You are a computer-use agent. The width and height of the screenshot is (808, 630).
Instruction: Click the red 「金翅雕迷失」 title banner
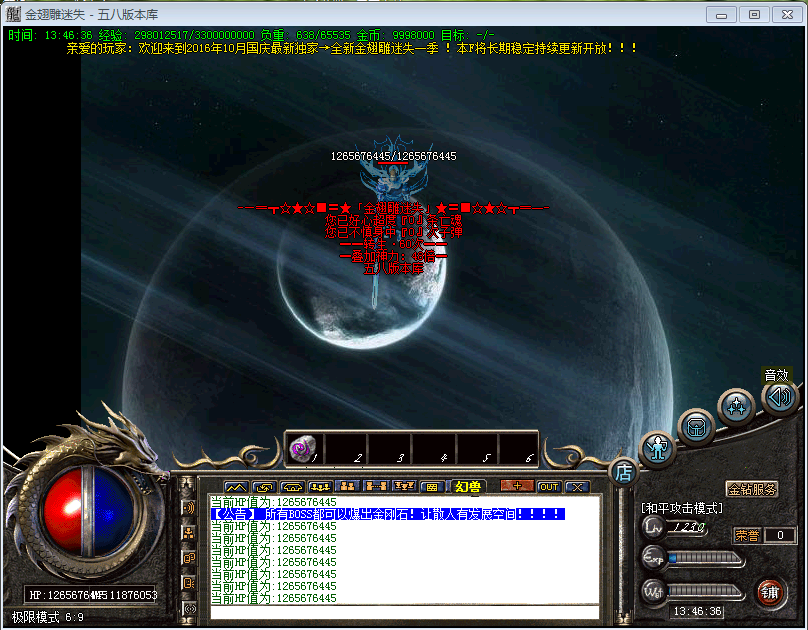pyautogui.click(x=393, y=208)
